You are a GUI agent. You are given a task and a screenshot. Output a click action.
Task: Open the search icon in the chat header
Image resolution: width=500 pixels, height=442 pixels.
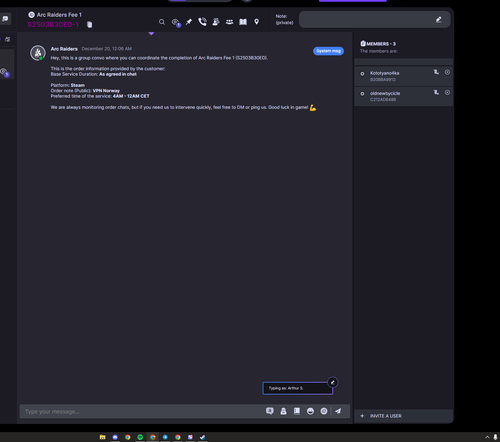(162, 22)
